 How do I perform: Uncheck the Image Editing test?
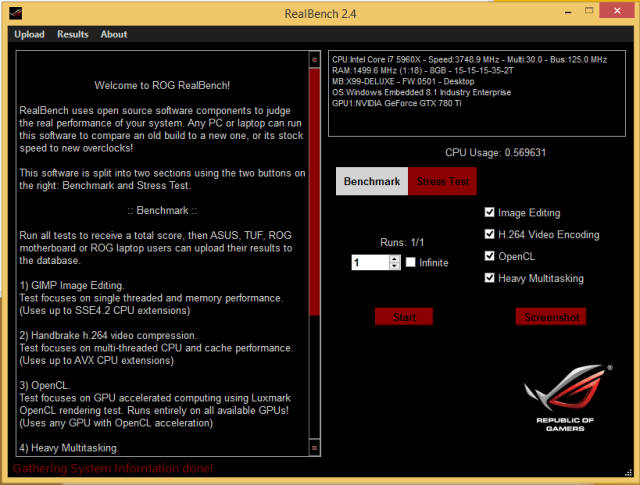[x=489, y=212]
